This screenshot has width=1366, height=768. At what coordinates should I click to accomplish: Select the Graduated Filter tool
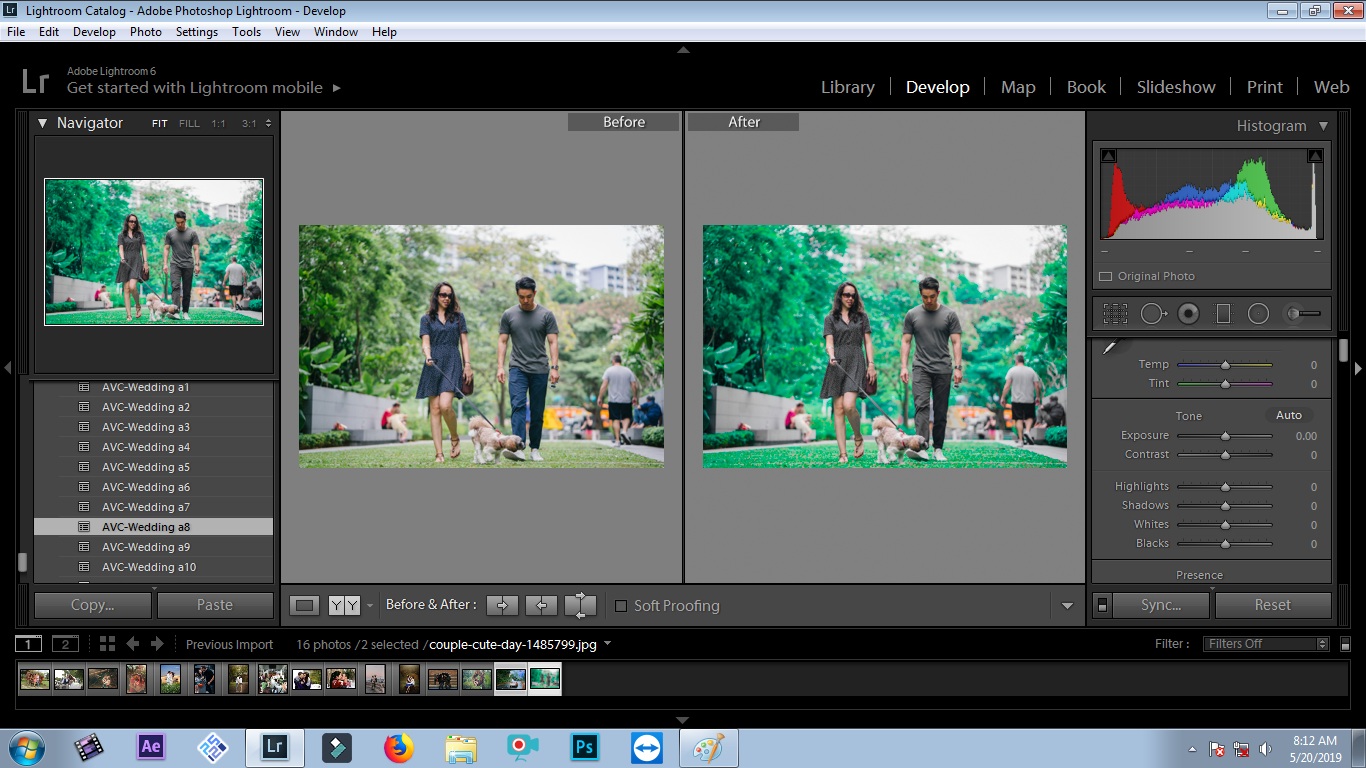tap(1223, 314)
